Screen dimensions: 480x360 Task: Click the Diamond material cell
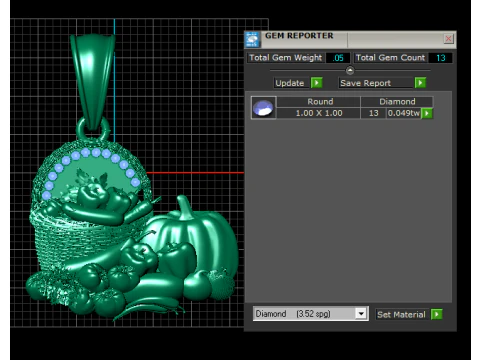coord(397,102)
